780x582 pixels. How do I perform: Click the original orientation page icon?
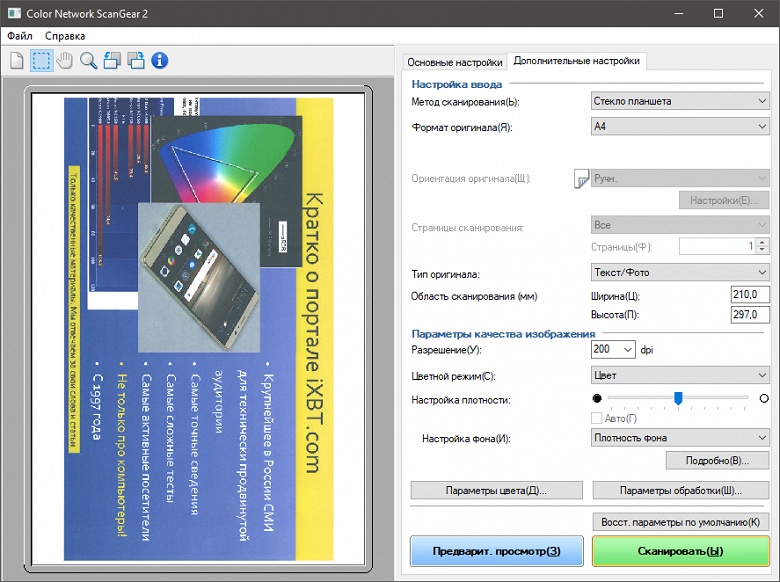(581, 178)
